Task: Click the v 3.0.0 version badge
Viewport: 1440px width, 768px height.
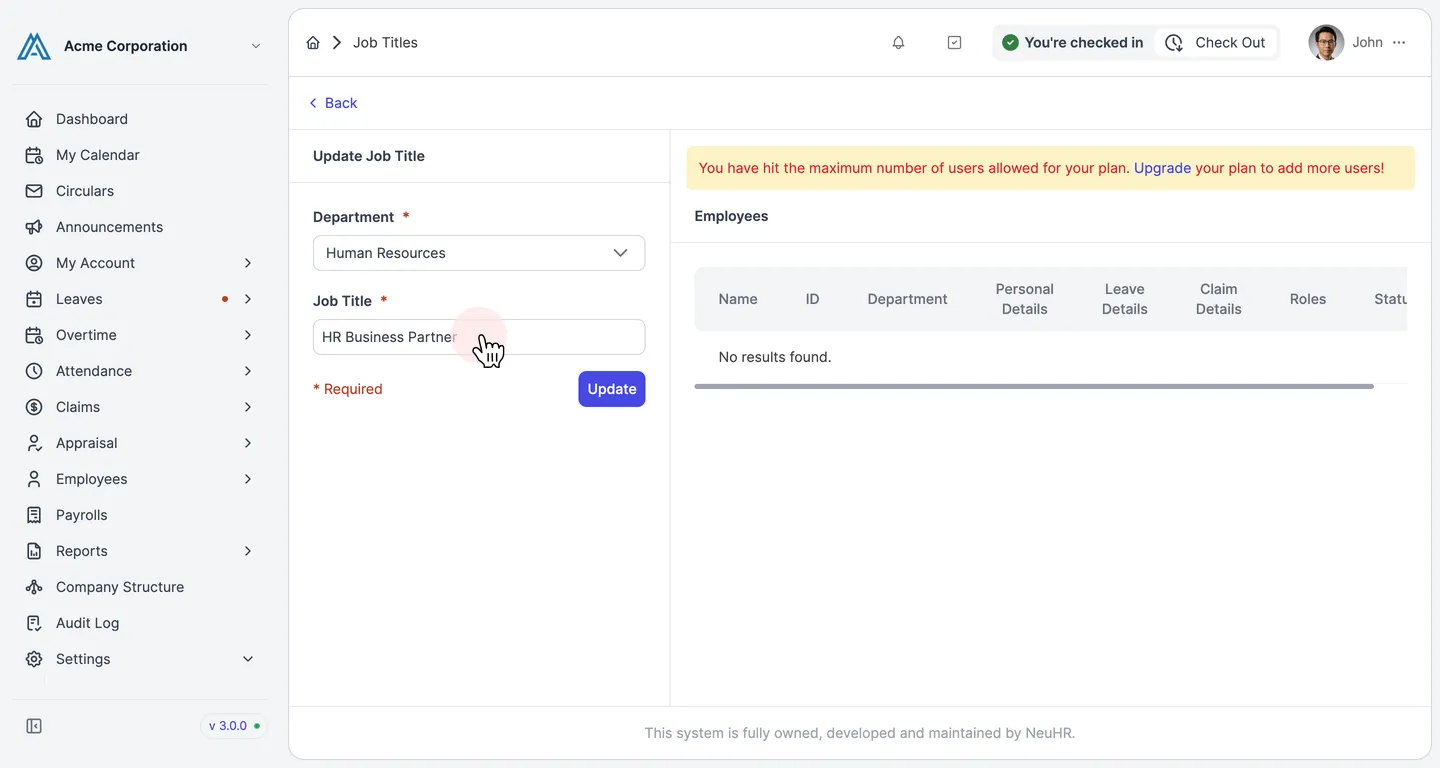Action: (234, 726)
